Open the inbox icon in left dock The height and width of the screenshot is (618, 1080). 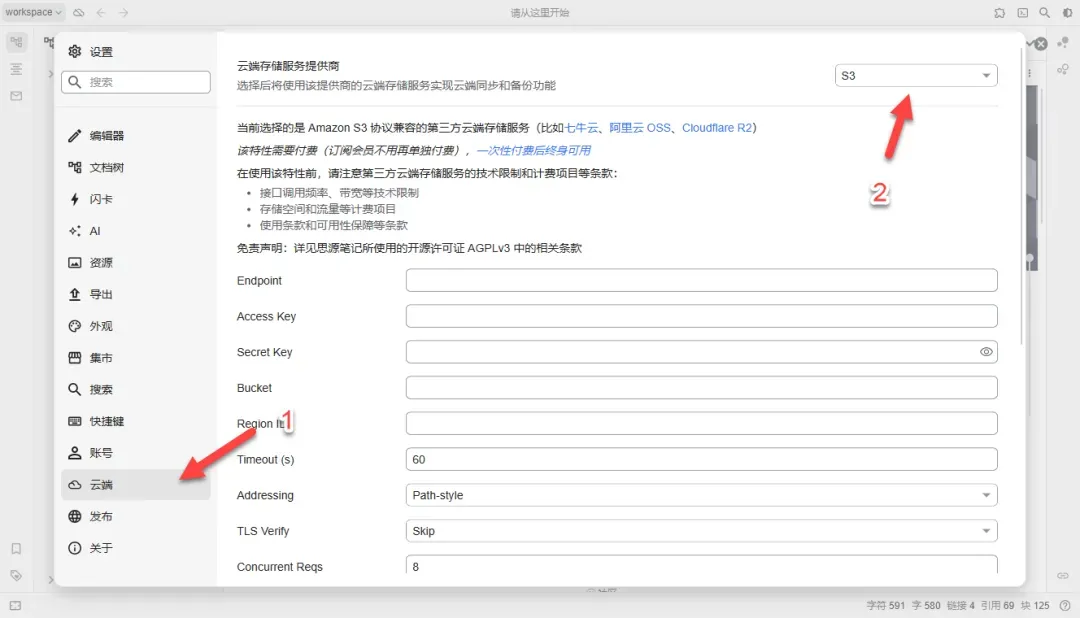click(x=16, y=96)
